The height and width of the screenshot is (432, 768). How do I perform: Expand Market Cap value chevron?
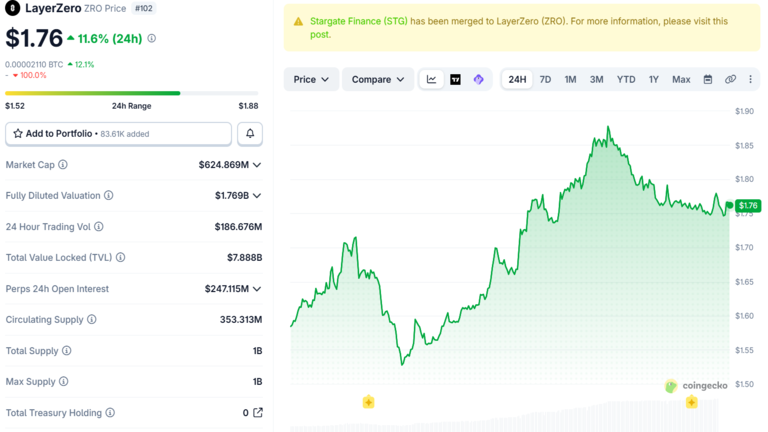(x=257, y=165)
